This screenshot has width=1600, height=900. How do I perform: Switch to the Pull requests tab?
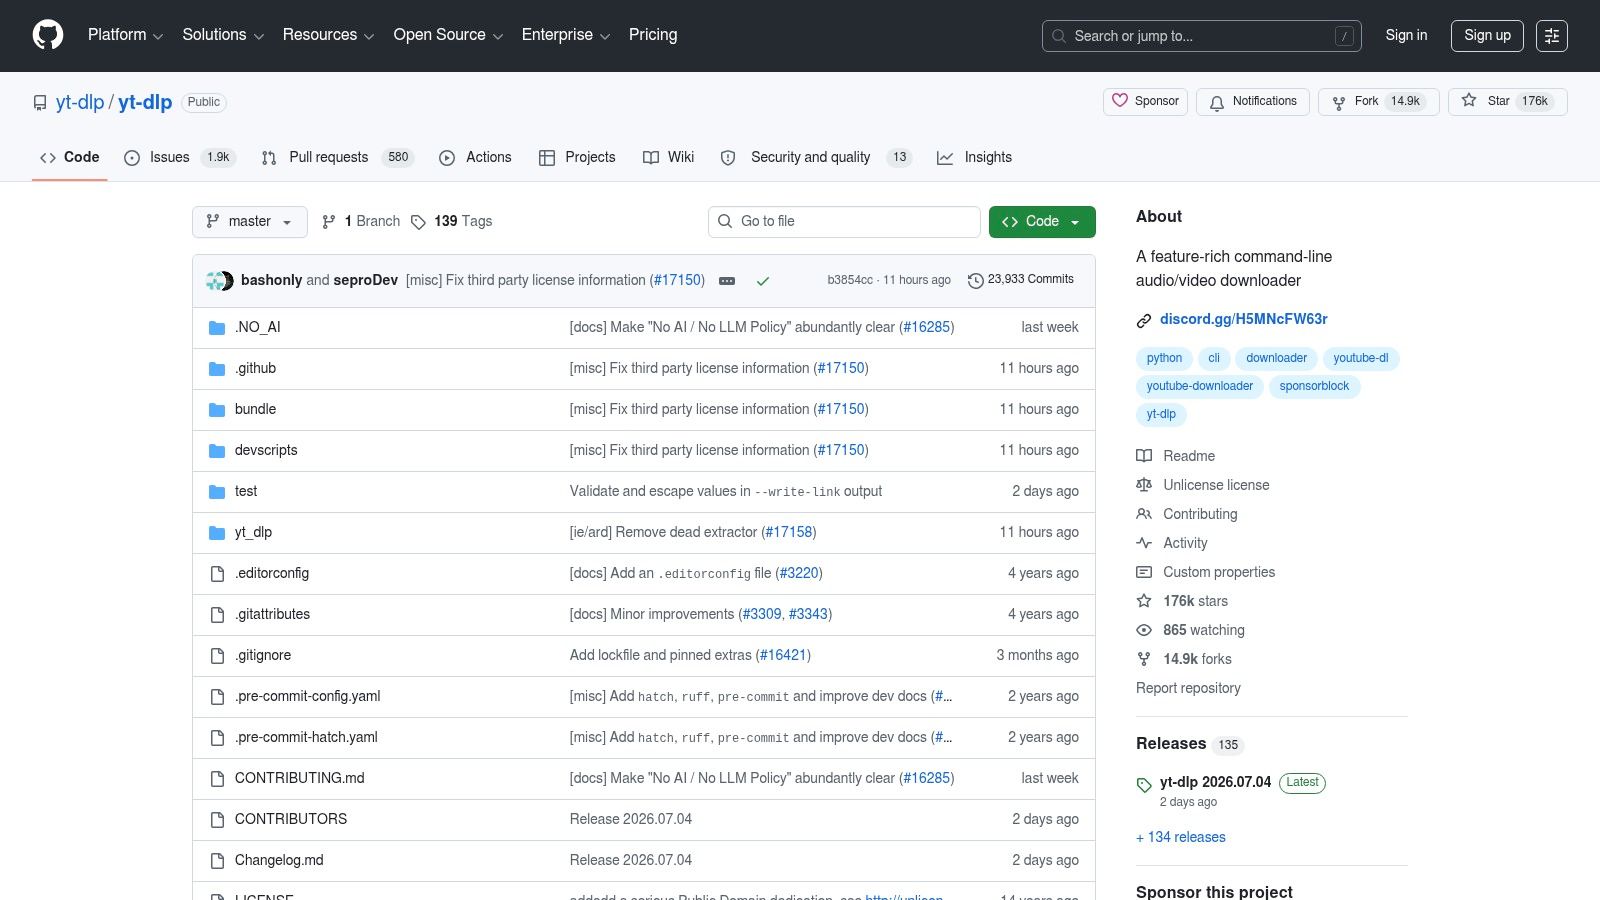pos(337,158)
